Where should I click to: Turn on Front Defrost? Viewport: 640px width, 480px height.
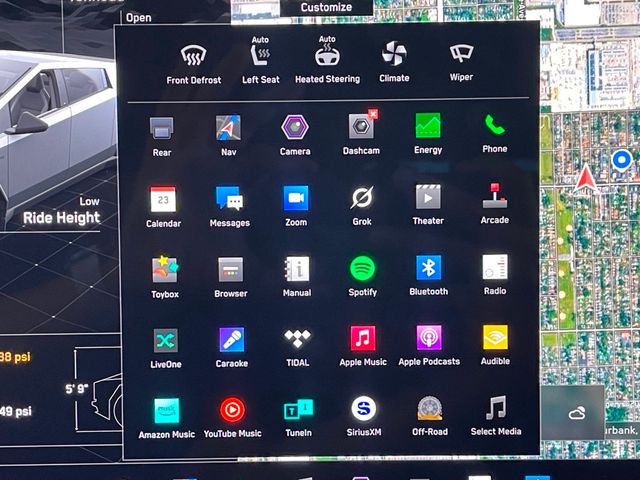(x=193, y=64)
